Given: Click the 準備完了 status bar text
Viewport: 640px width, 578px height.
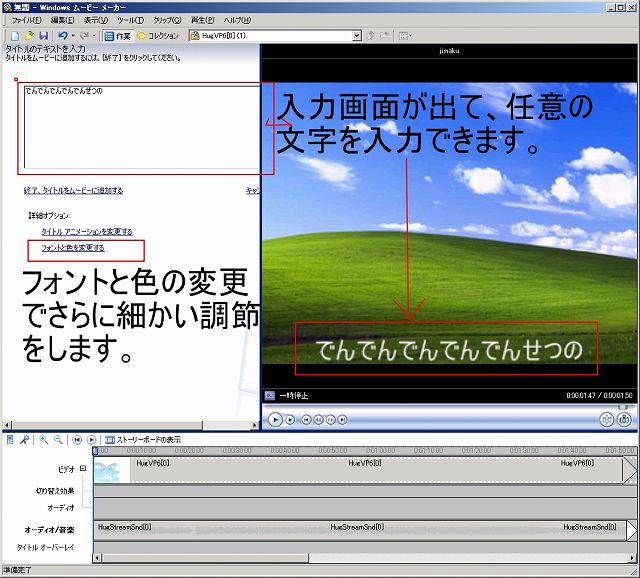Looking at the screenshot, I should point(17,570).
